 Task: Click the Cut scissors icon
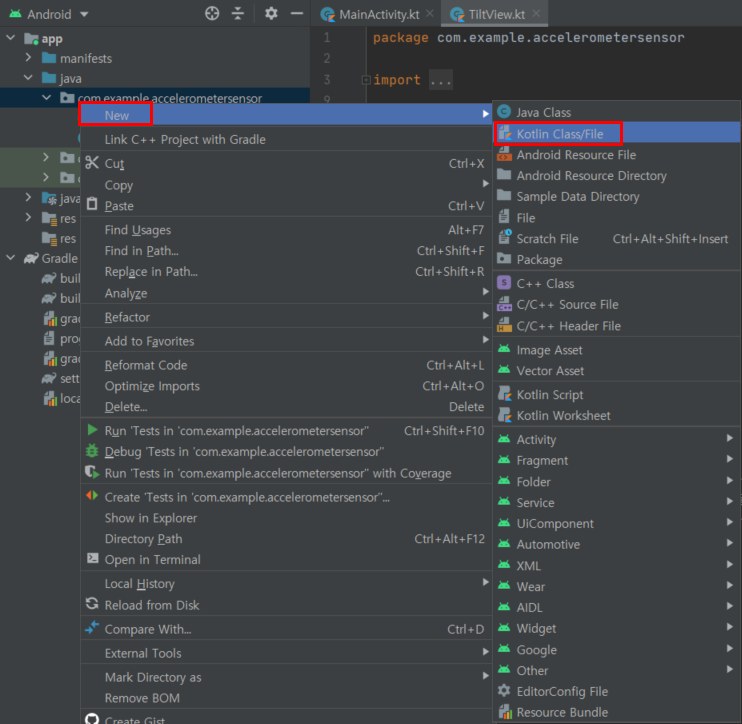(92, 163)
